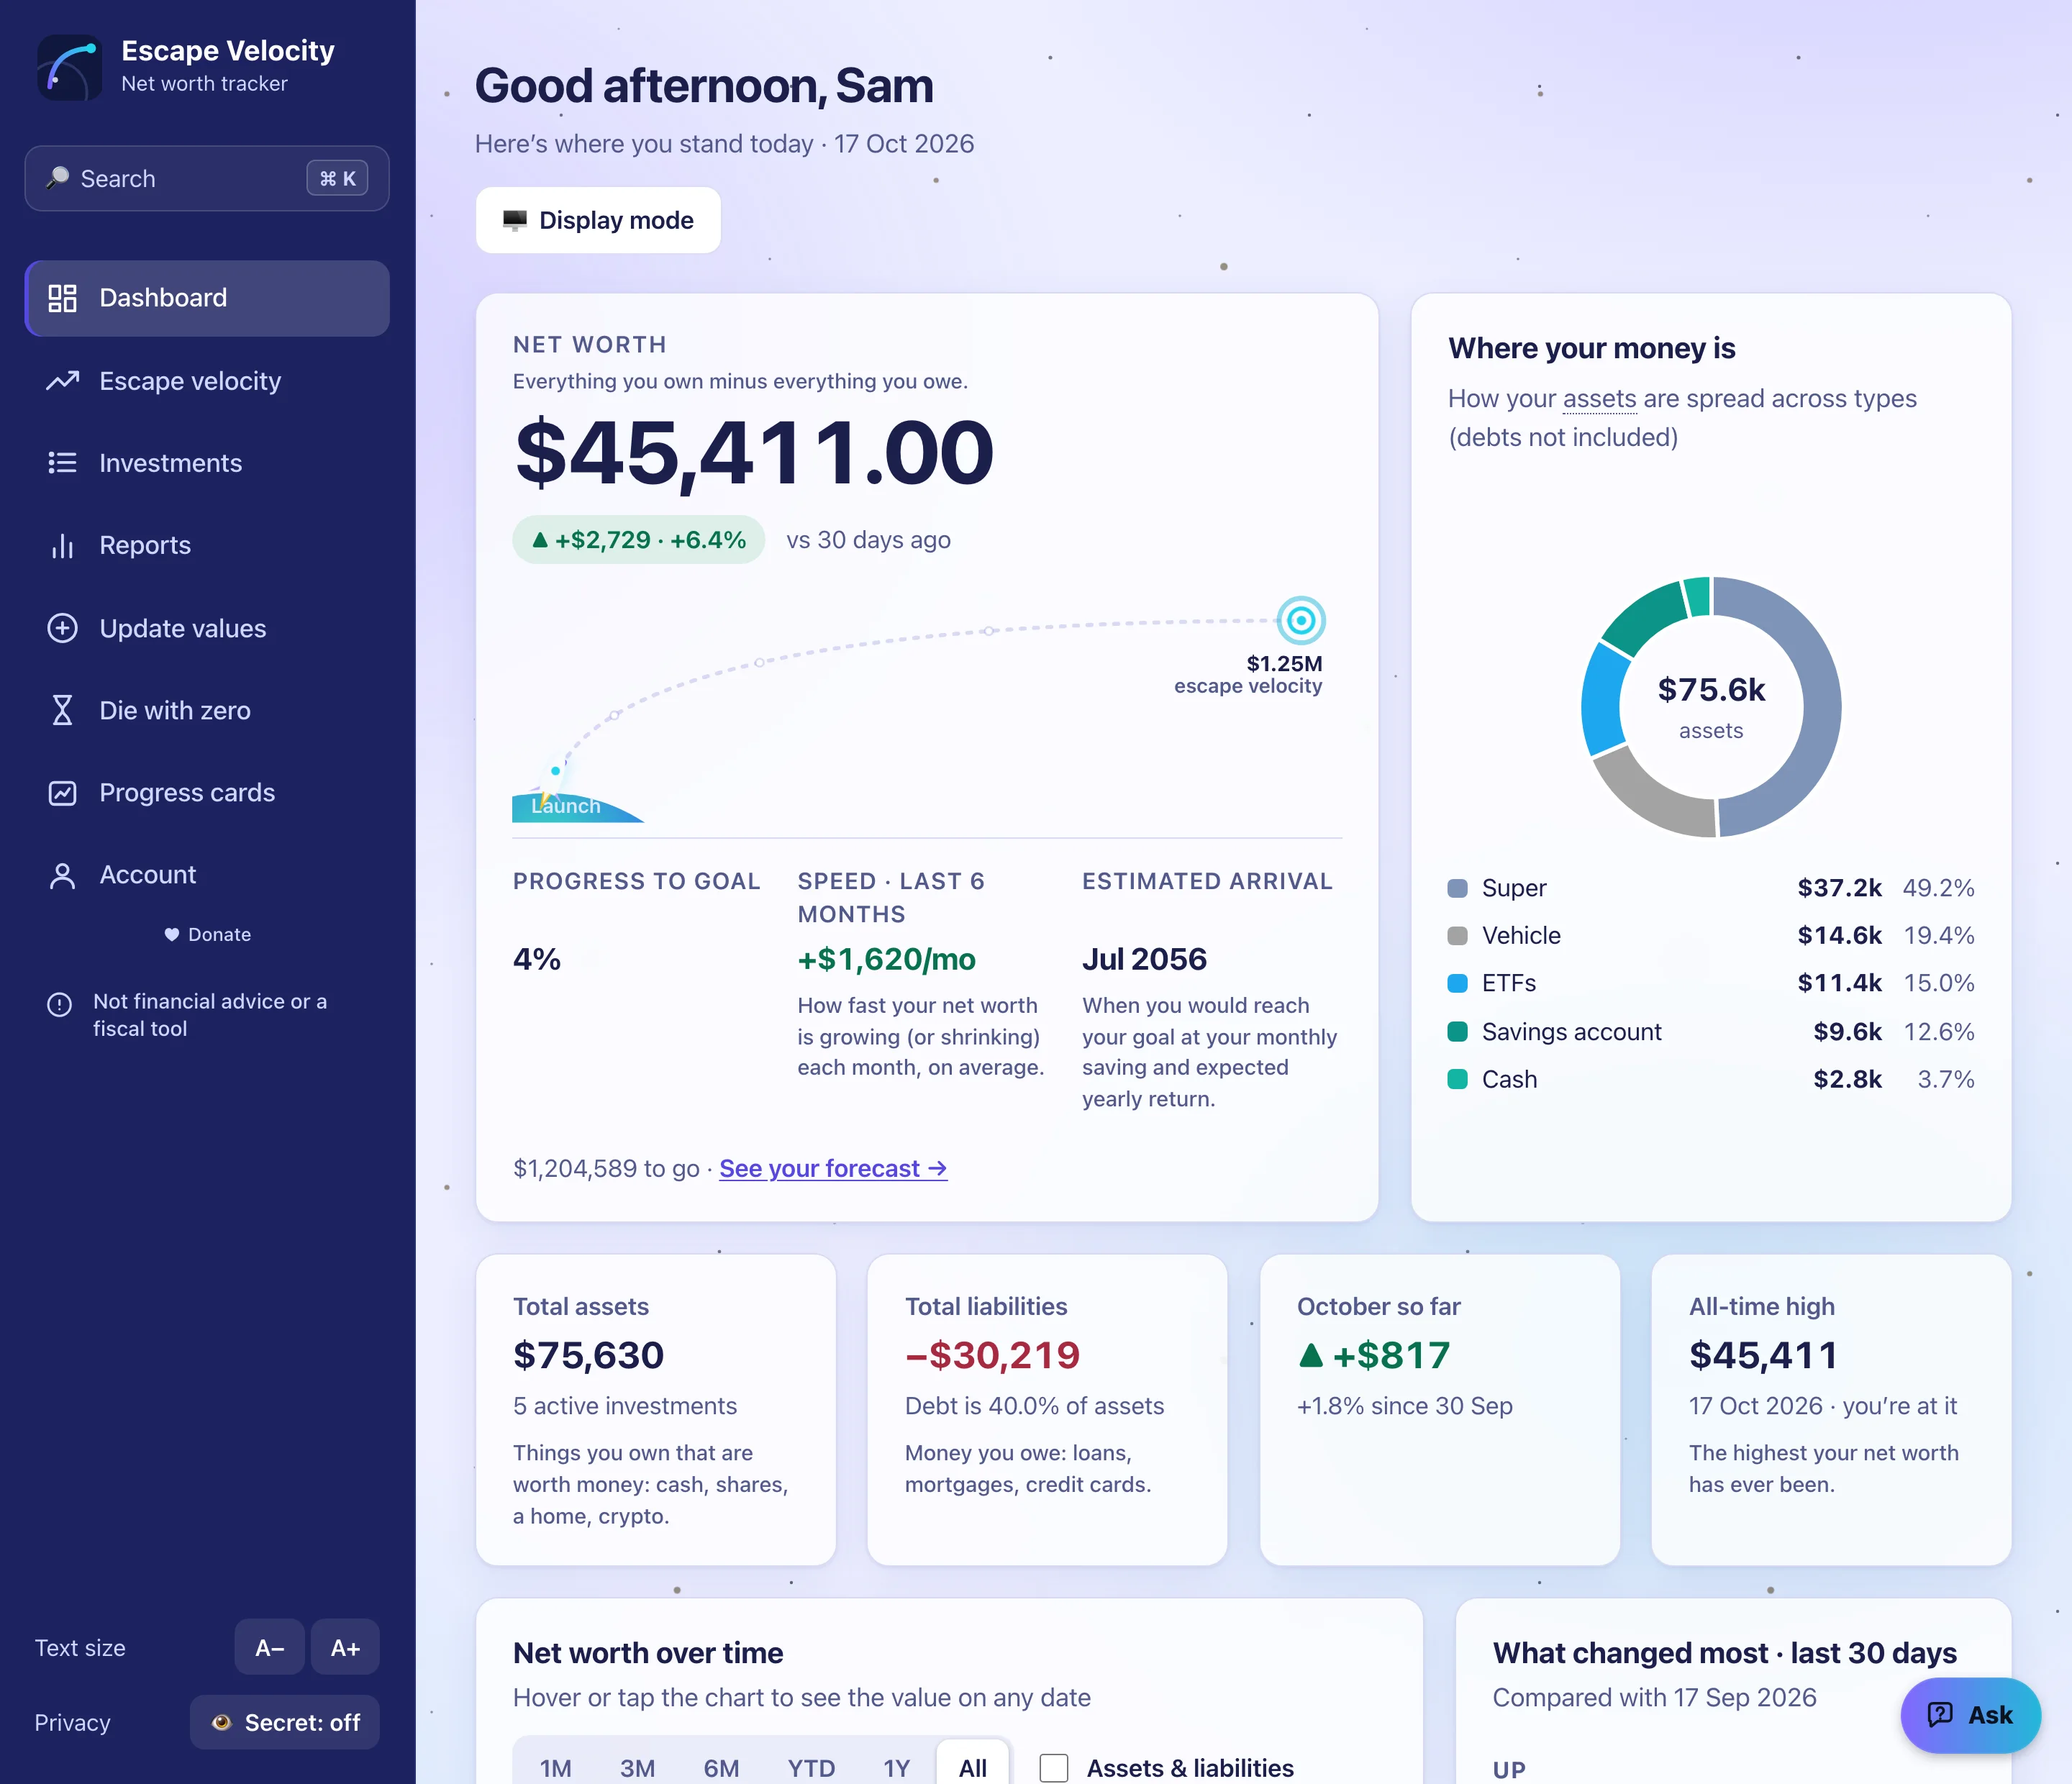Decrease text size with A– button

tap(270, 1647)
